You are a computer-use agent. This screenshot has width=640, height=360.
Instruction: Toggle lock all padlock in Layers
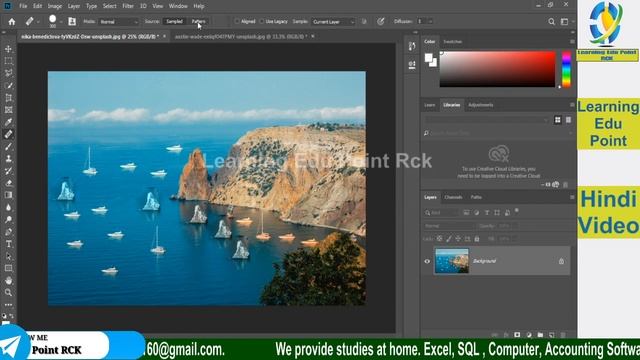[x=477, y=239]
